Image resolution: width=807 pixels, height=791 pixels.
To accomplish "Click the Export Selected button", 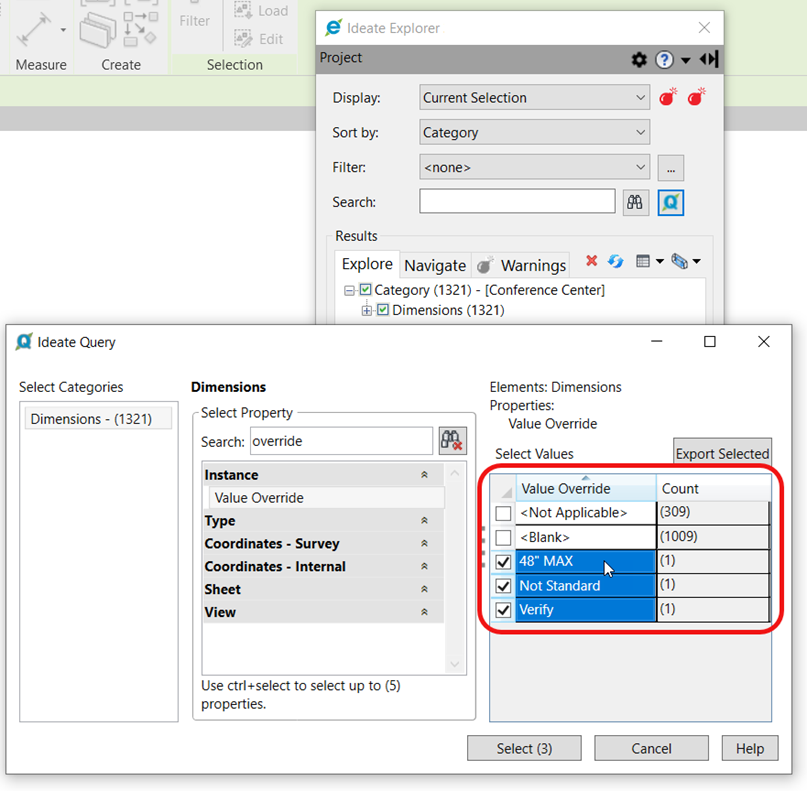I will (722, 452).
